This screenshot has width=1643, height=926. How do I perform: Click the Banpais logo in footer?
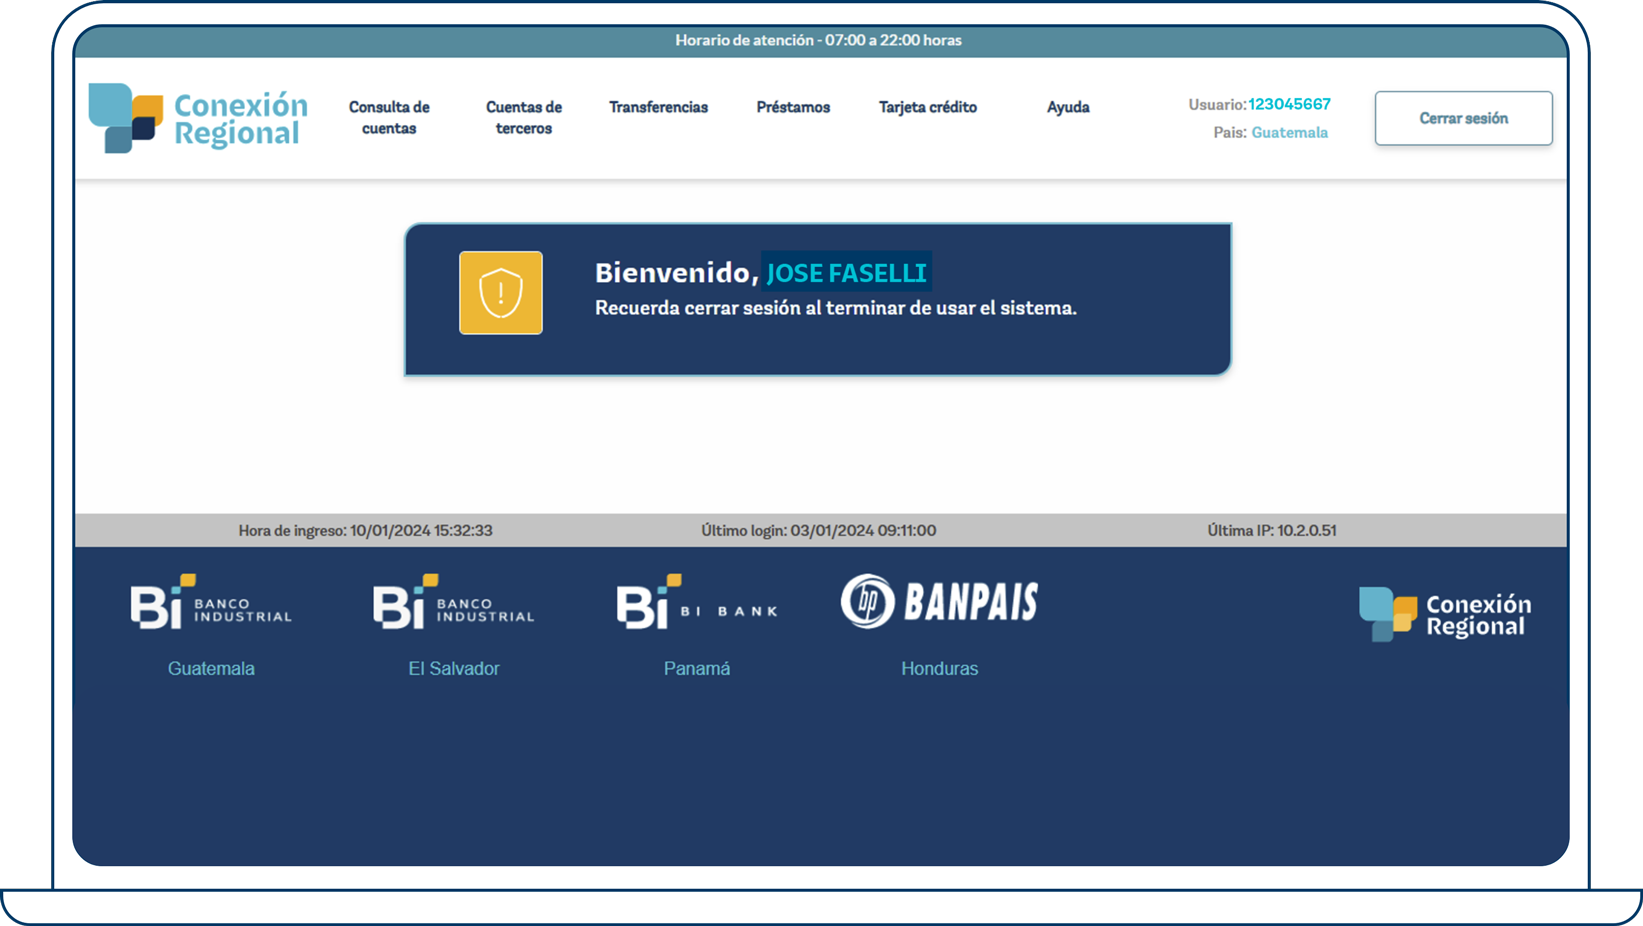(939, 602)
